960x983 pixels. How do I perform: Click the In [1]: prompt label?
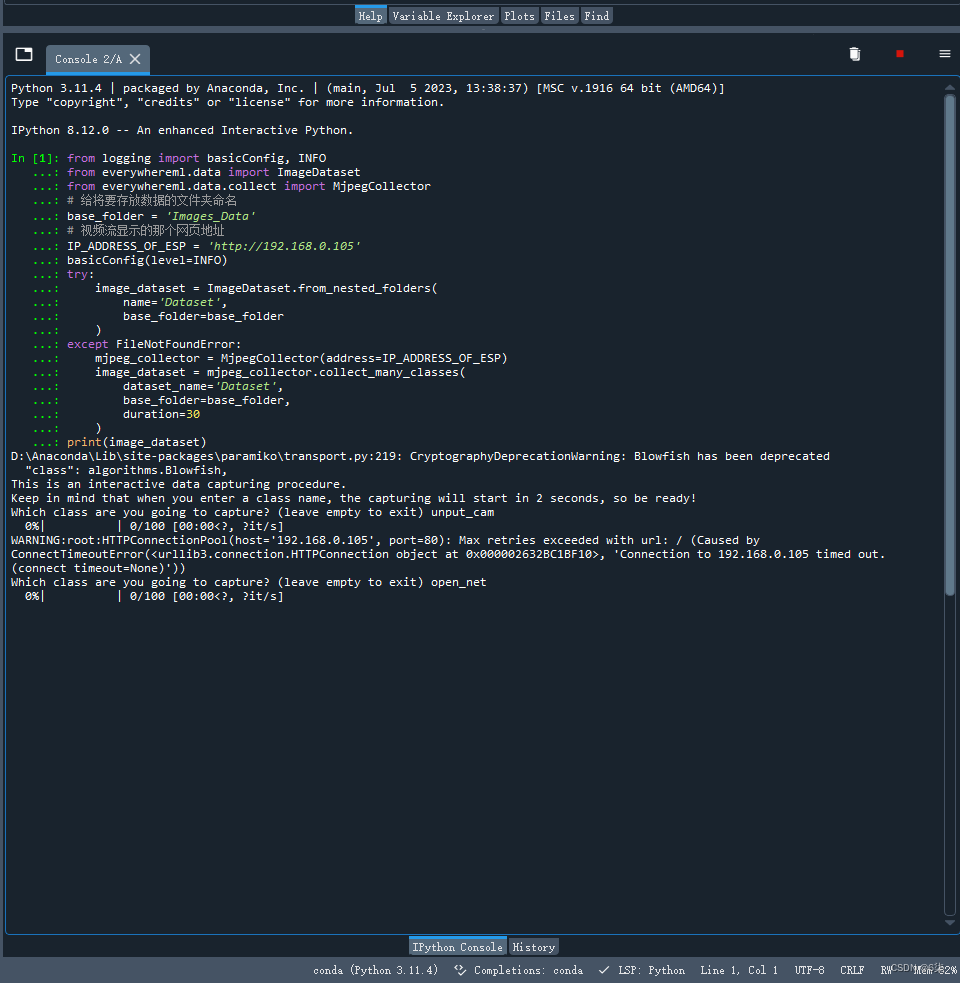tap(35, 158)
